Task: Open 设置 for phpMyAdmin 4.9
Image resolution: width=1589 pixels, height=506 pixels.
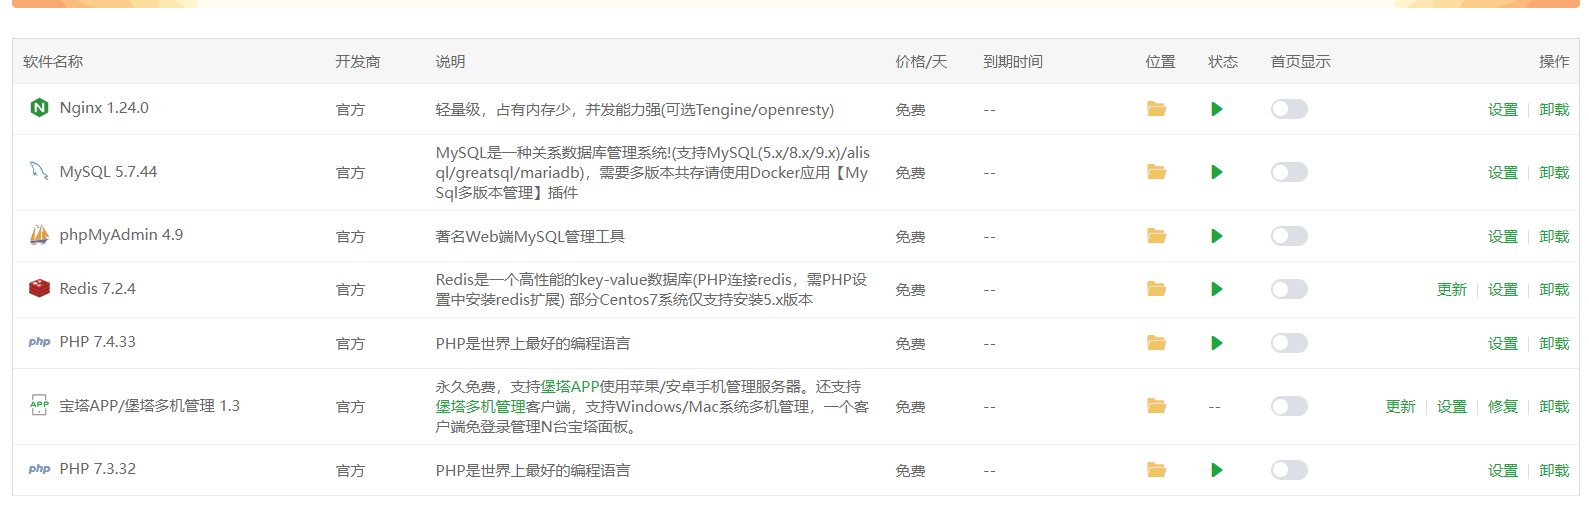Action: pos(1502,236)
